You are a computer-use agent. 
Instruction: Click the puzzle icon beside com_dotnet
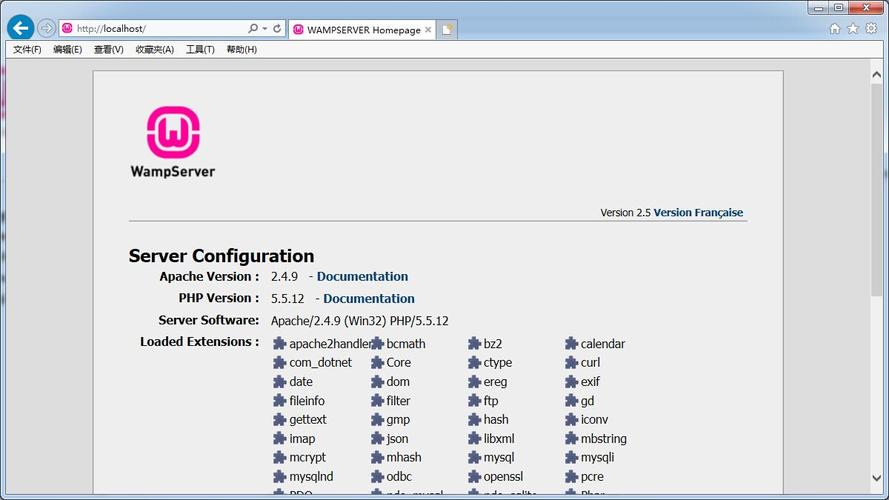(x=280, y=363)
